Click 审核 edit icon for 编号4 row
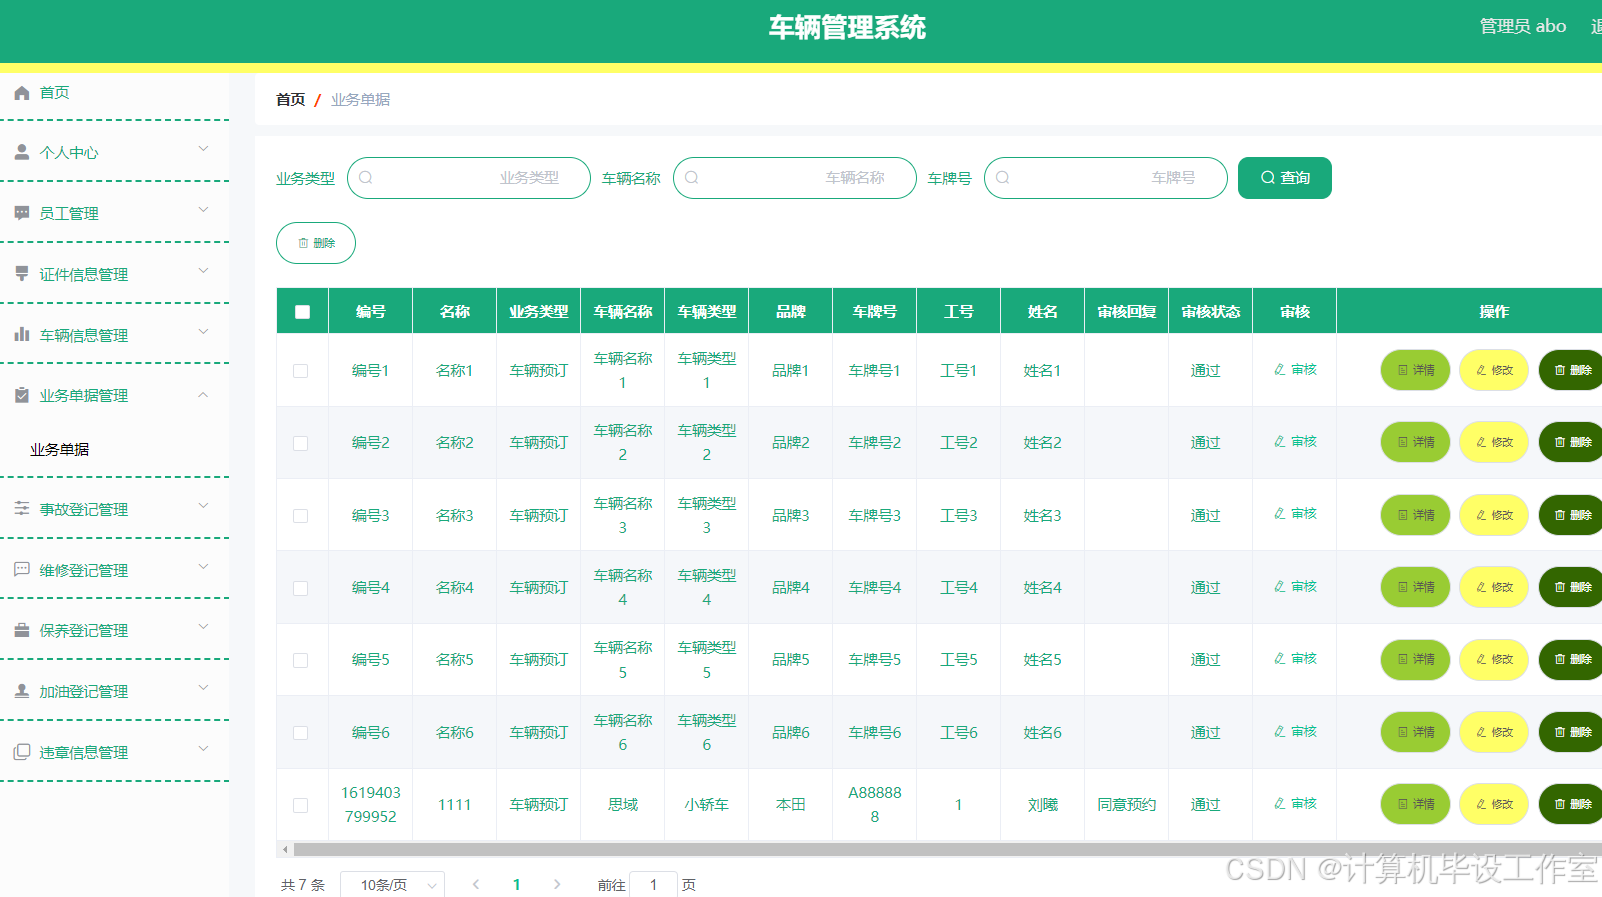The height and width of the screenshot is (897, 1602). (1280, 587)
